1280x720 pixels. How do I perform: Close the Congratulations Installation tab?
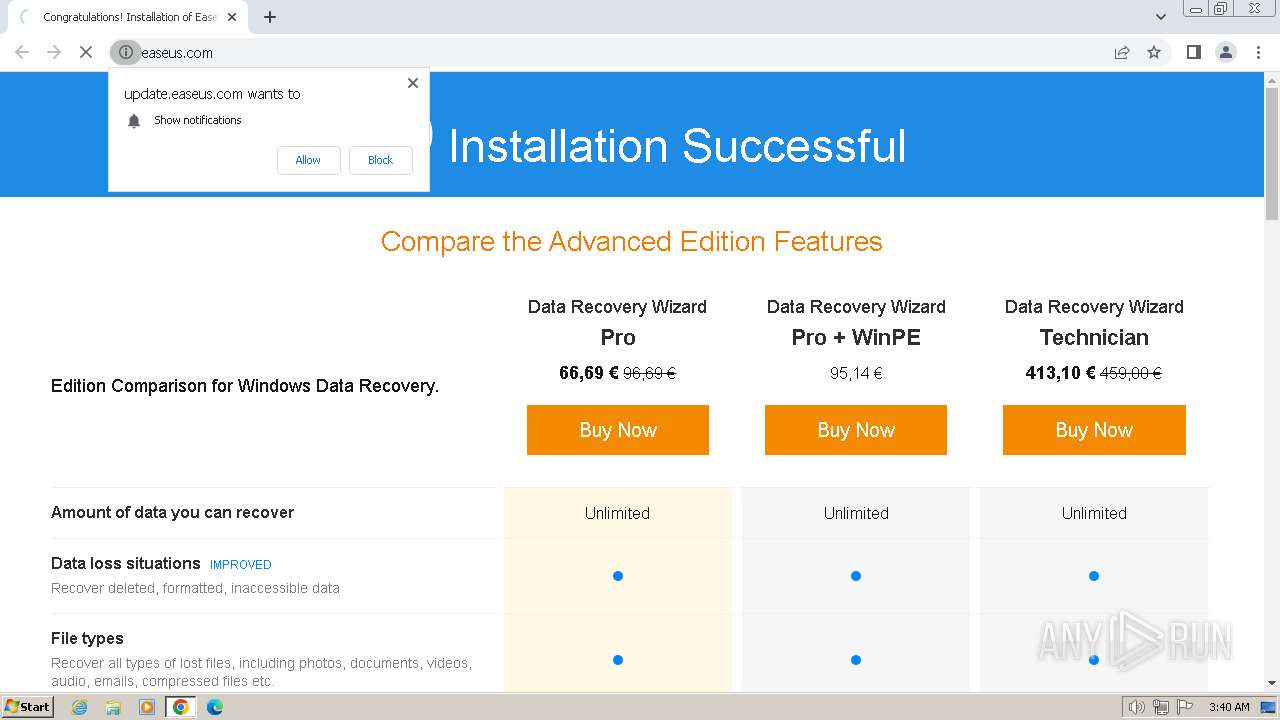click(232, 17)
